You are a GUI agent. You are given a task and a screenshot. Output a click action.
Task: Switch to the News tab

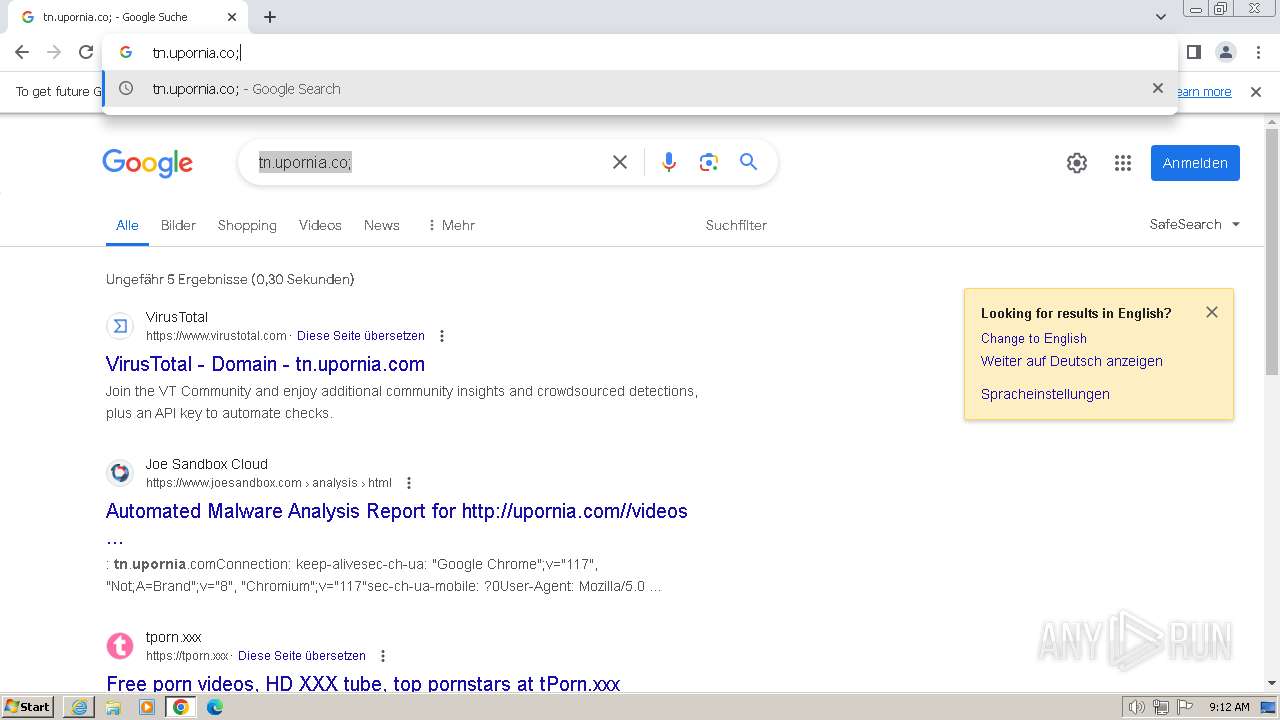coord(382,225)
